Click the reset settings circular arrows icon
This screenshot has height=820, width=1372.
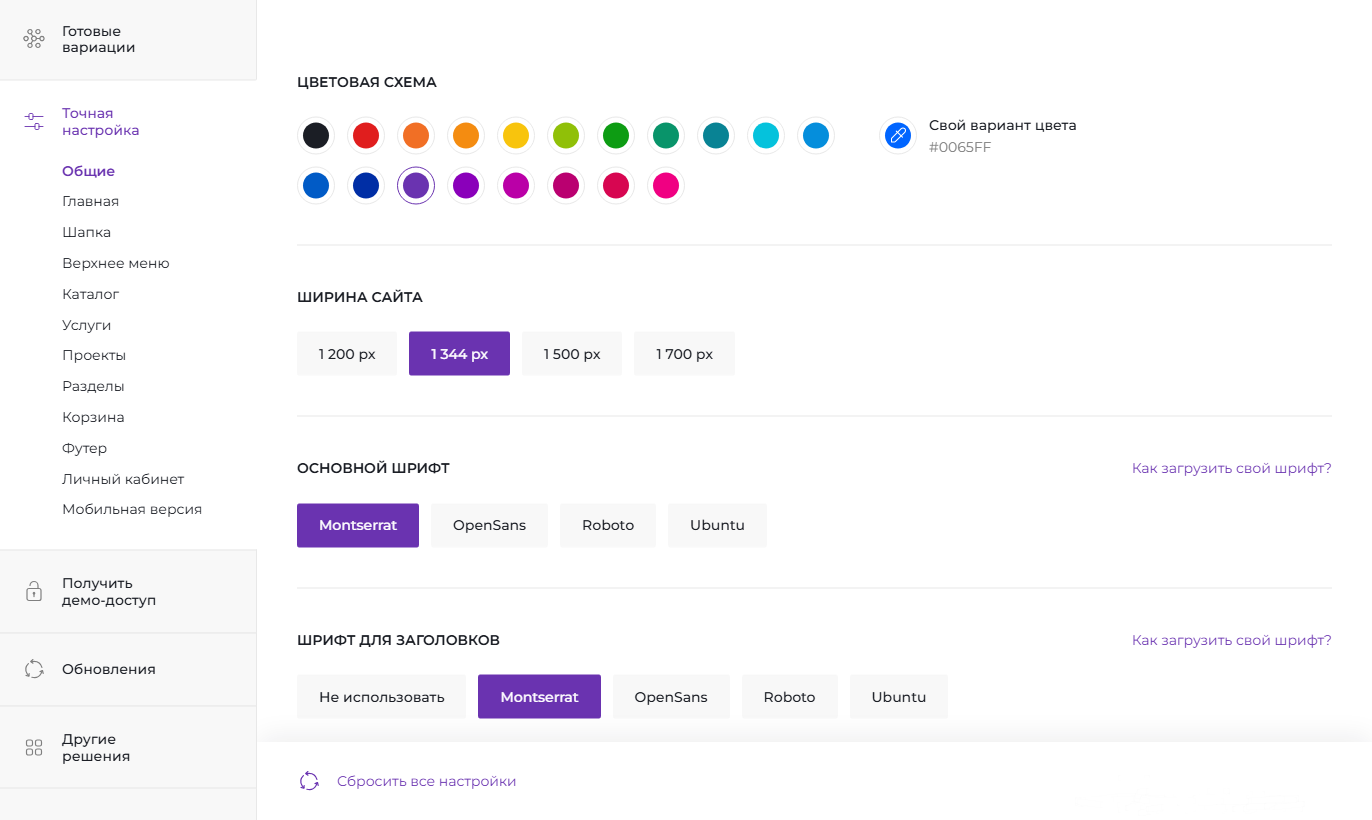pyautogui.click(x=309, y=781)
